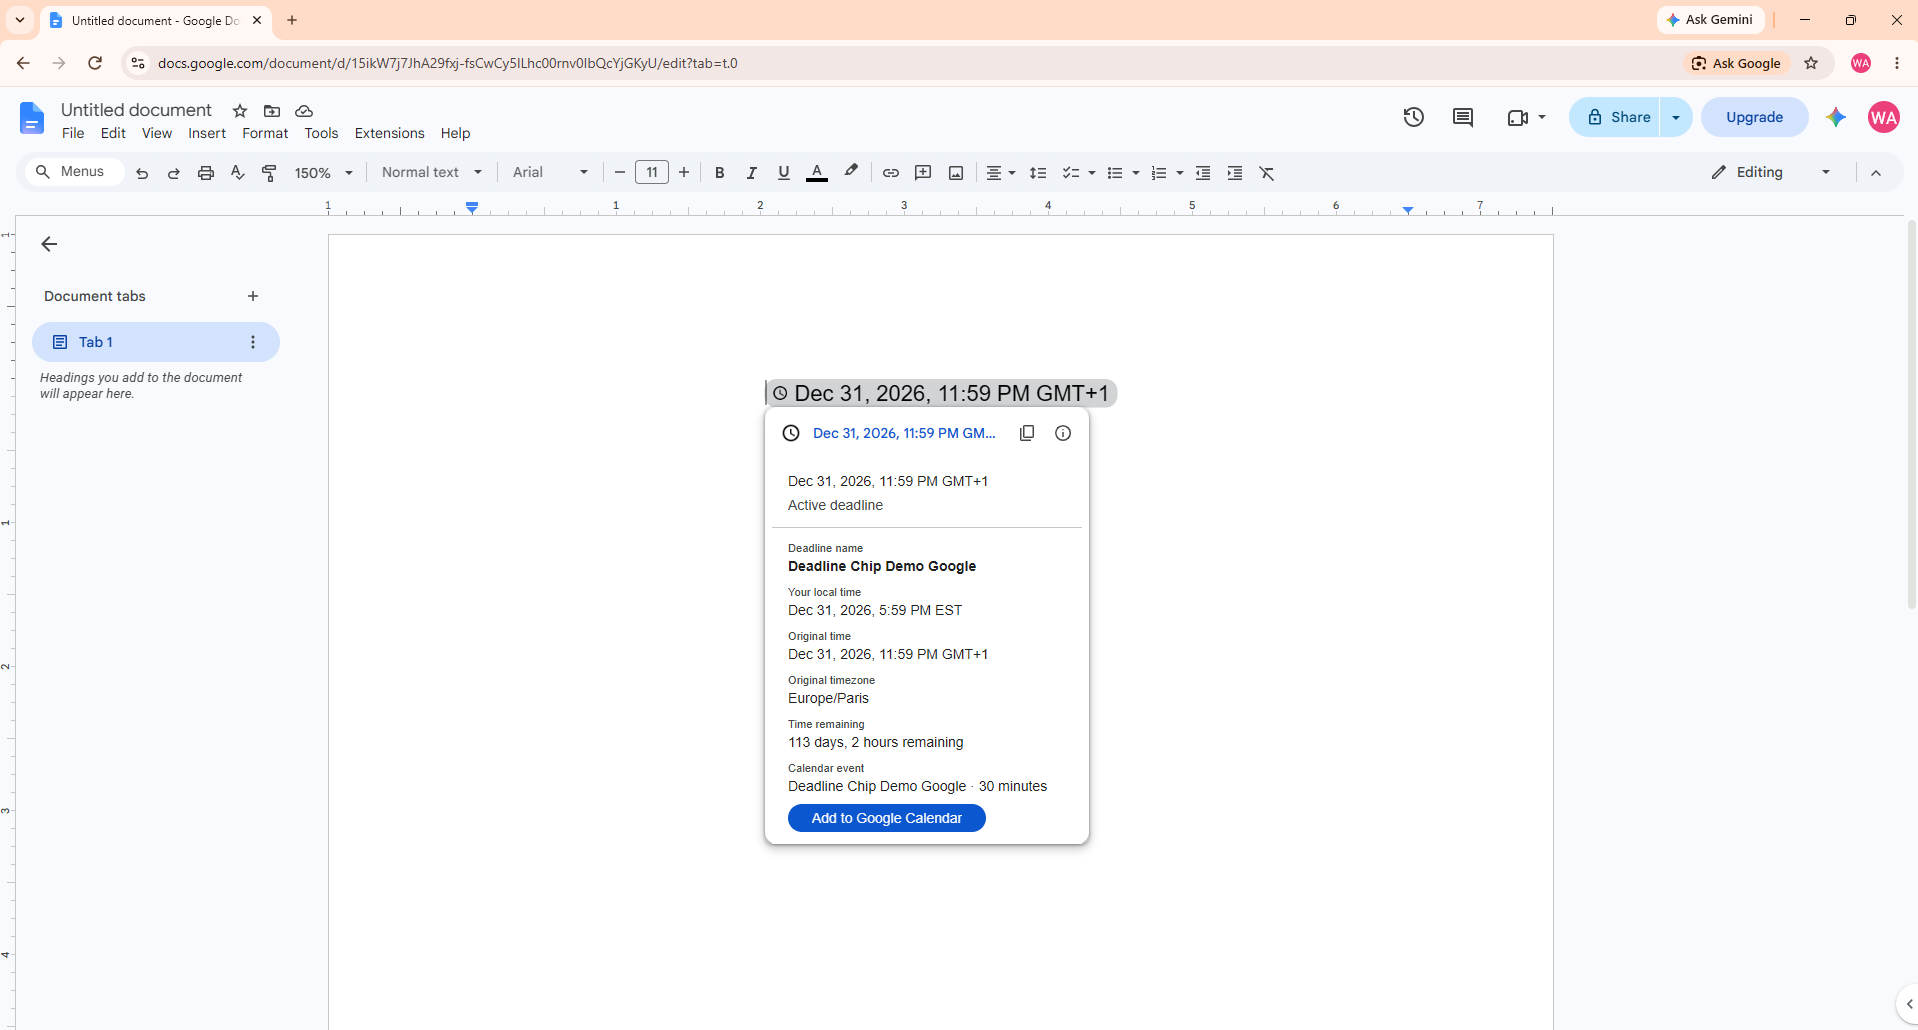1918x1030 pixels.
Task: Decrease font size with minus button
Action: (x=619, y=172)
